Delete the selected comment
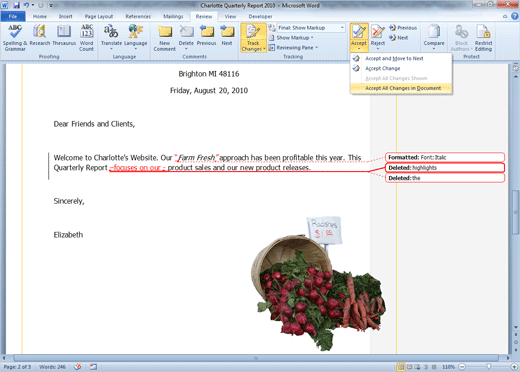Image resolution: width=520 pixels, height=372 pixels. tap(186, 37)
